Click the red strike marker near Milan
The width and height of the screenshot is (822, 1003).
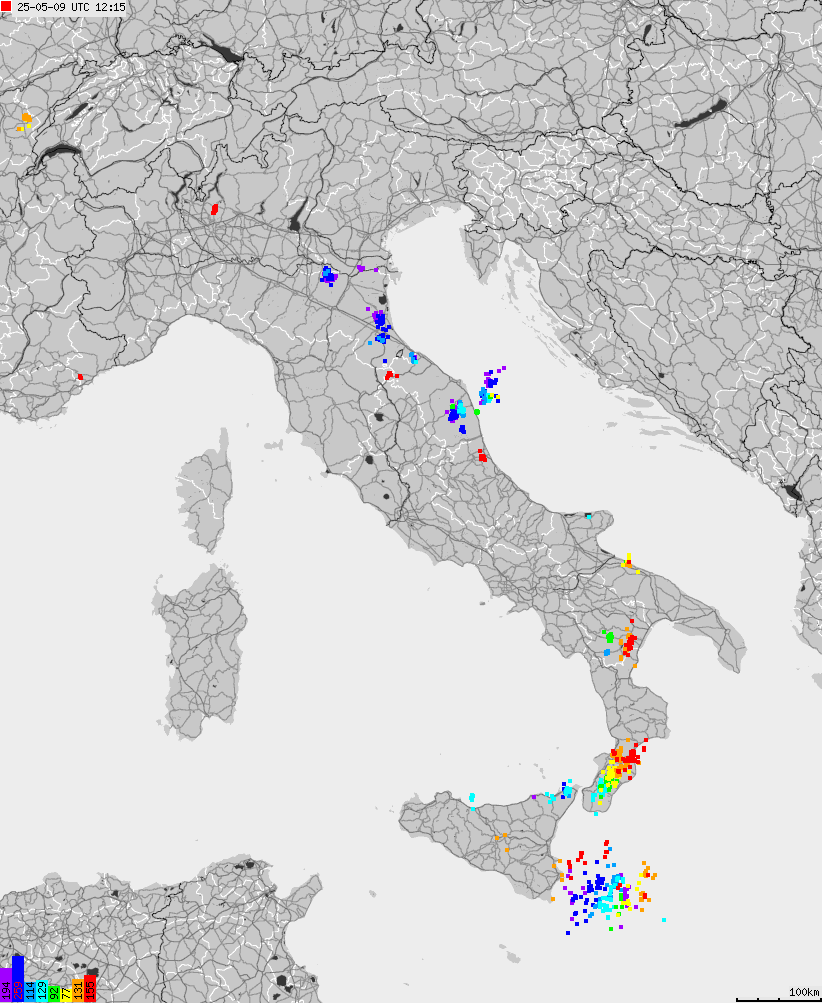click(215, 209)
